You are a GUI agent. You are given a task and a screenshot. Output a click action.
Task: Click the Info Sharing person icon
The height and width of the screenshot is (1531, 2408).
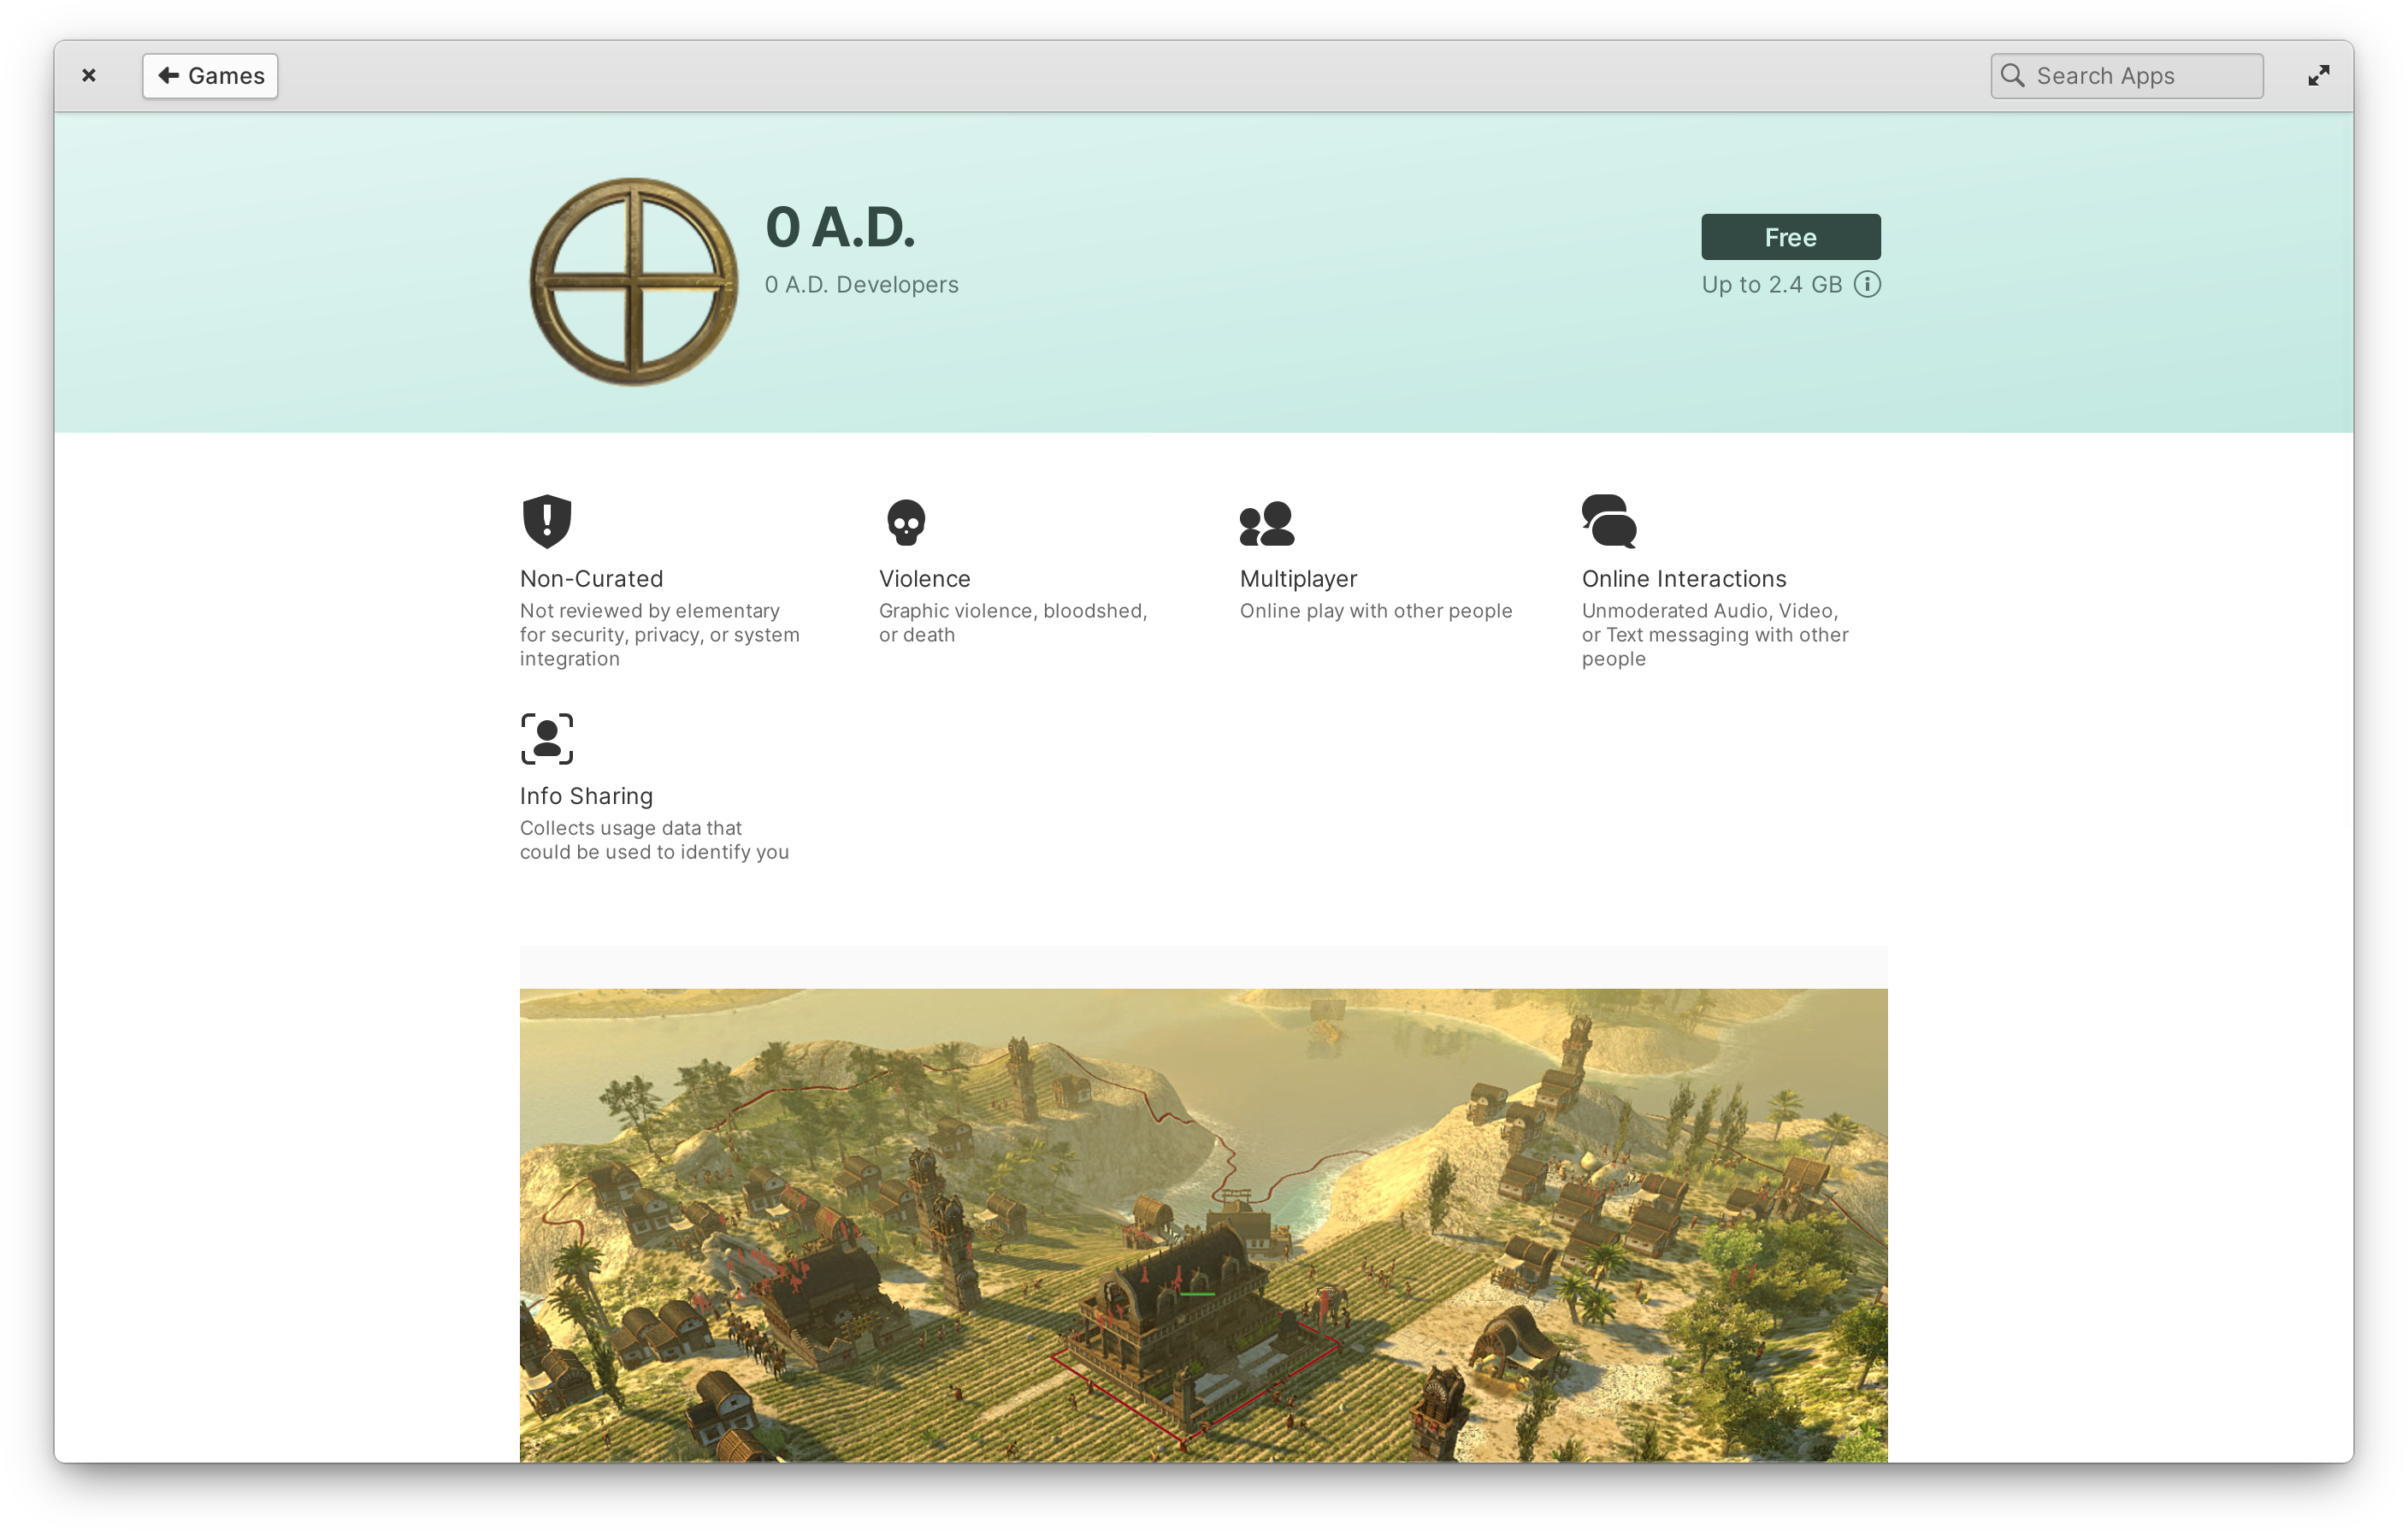point(546,737)
